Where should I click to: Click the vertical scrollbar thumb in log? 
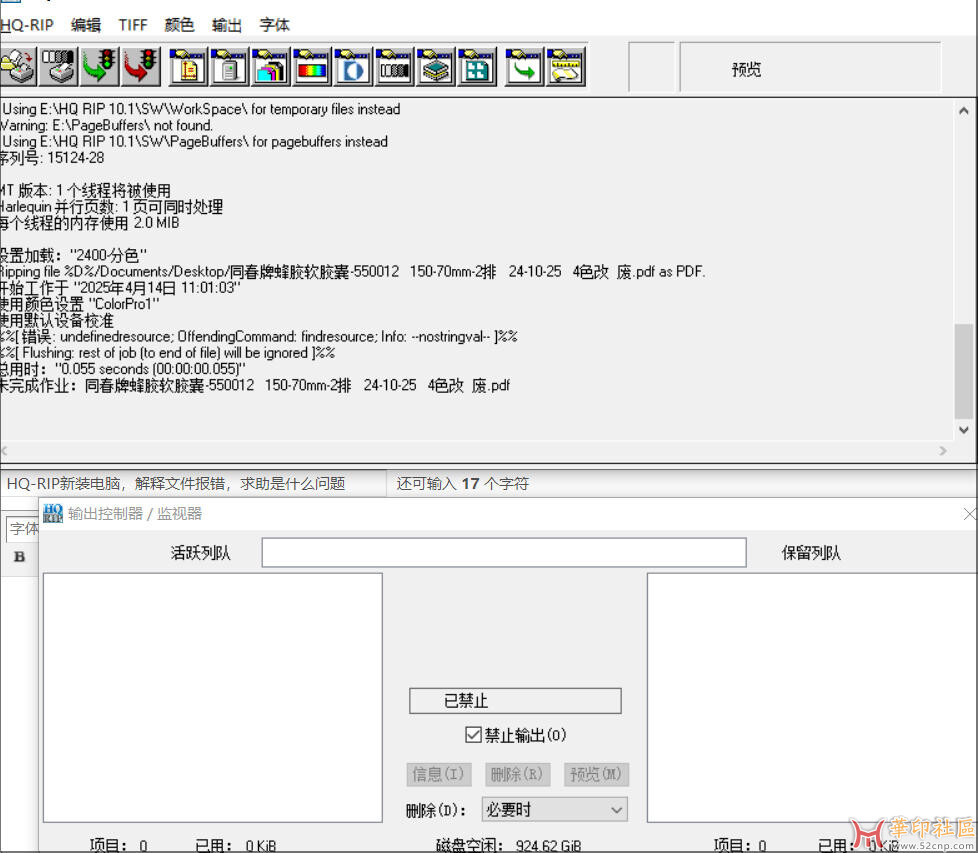click(964, 371)
